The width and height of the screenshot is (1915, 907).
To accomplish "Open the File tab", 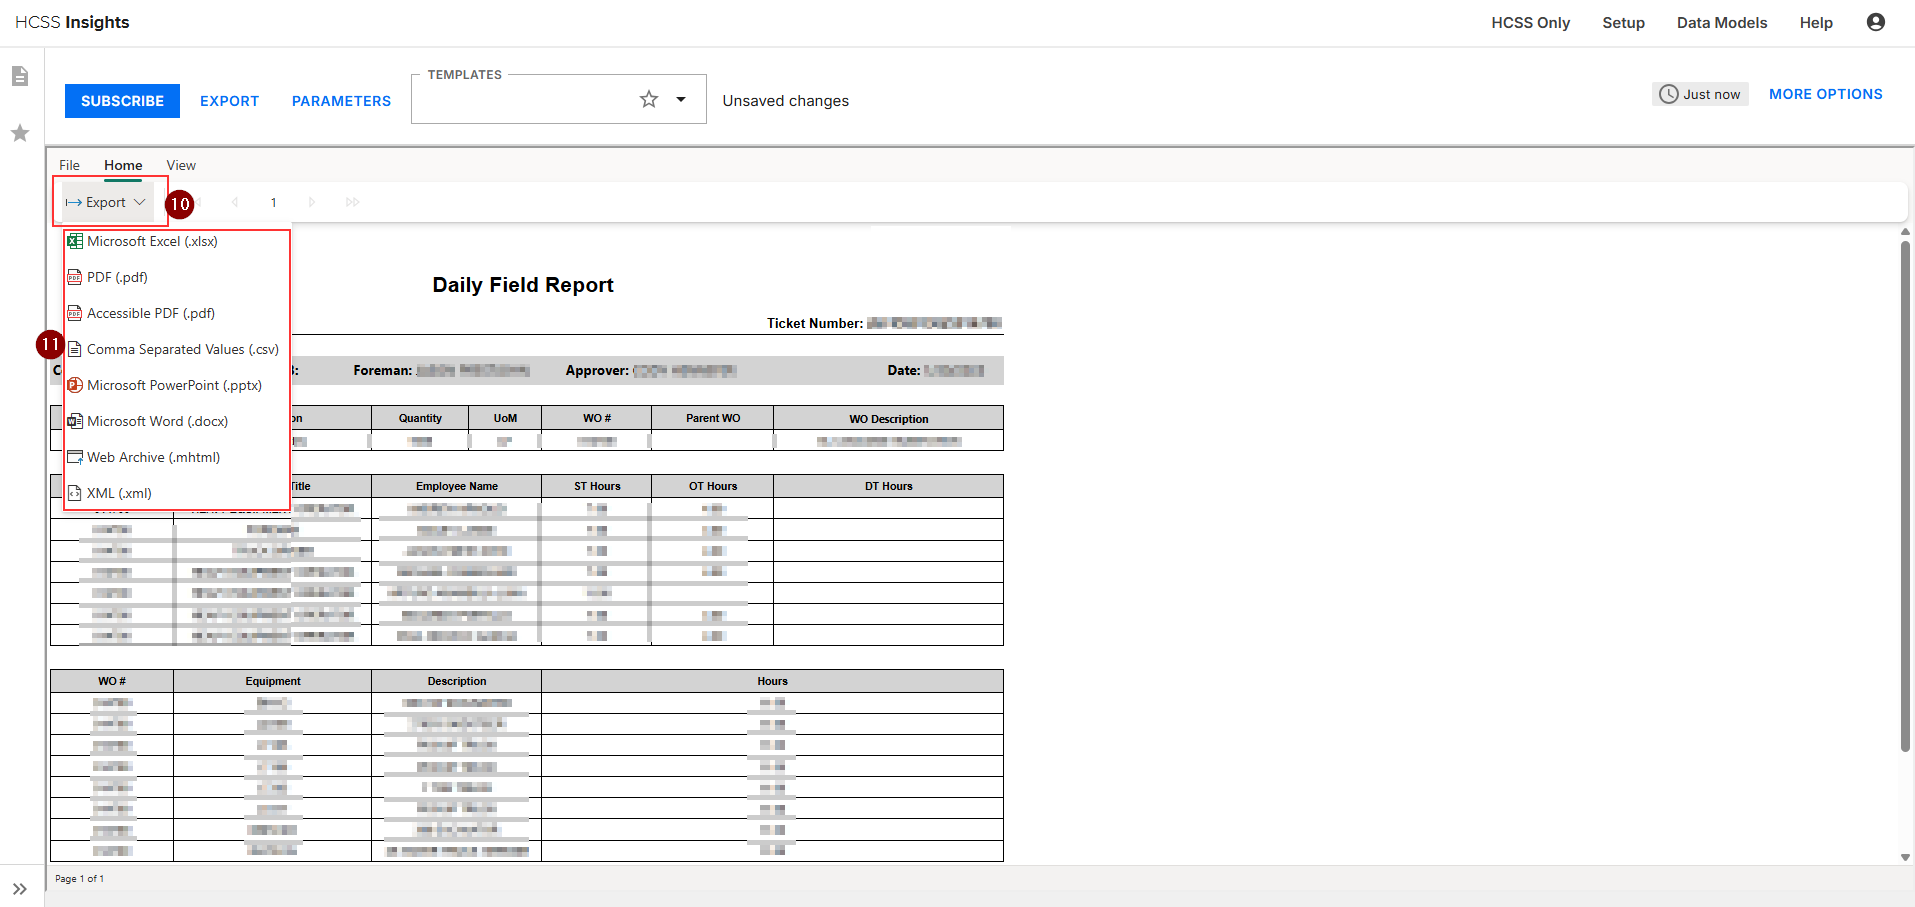I will (69, 165).
